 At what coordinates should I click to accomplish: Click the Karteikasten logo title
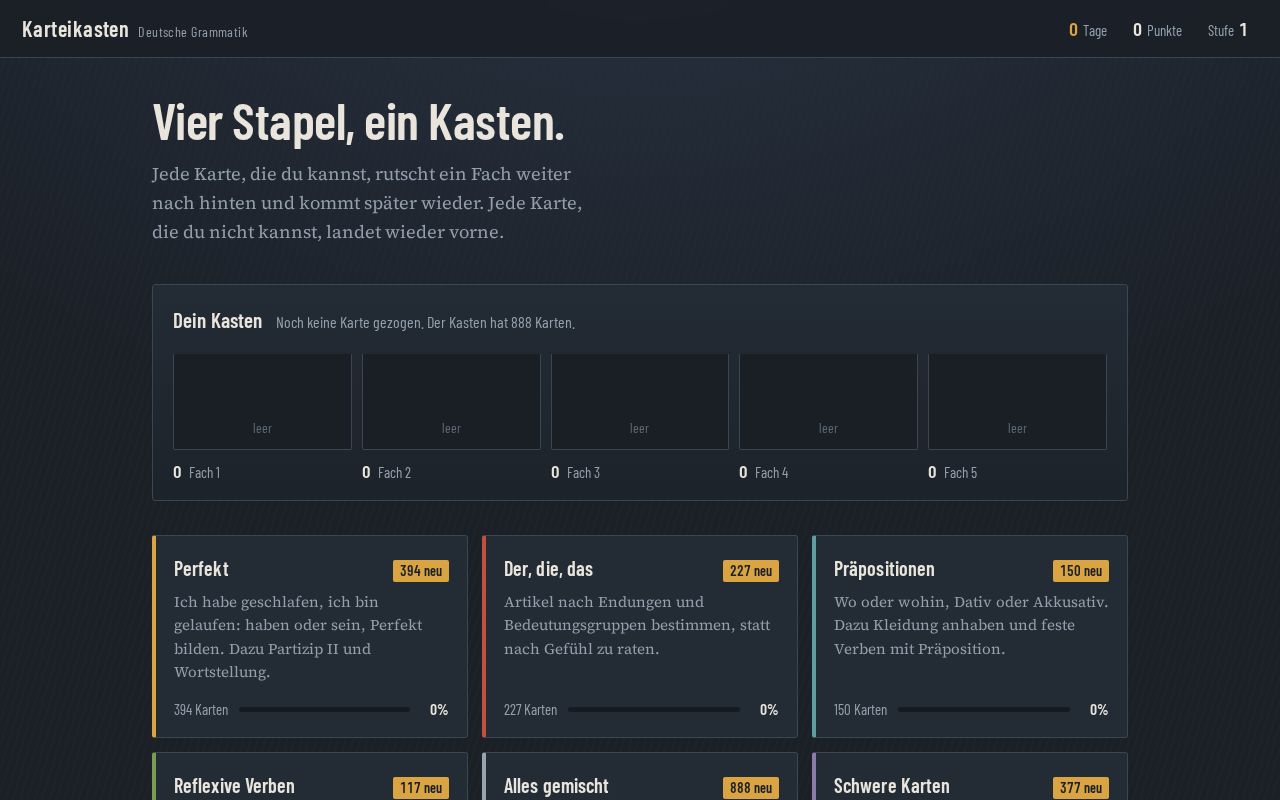click(x=75, y=29)
